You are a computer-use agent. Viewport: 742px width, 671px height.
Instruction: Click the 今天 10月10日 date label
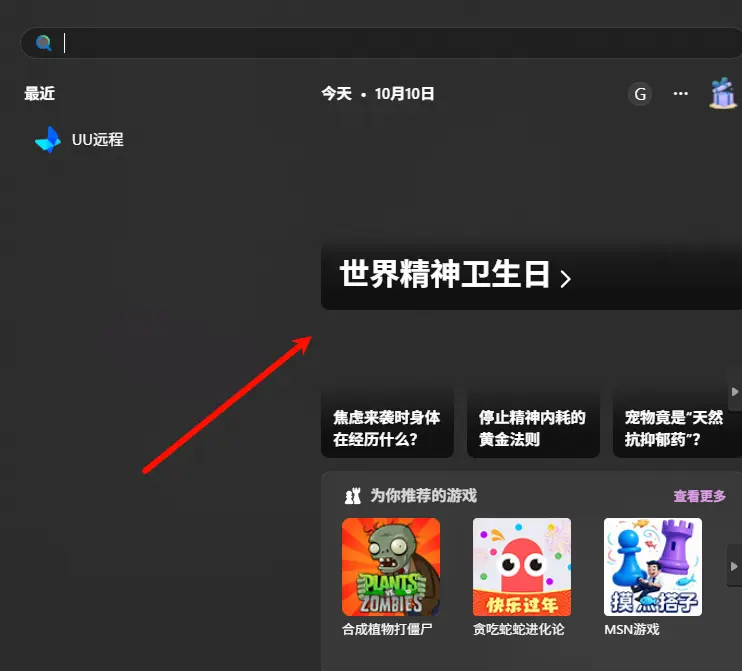[378, 94]
